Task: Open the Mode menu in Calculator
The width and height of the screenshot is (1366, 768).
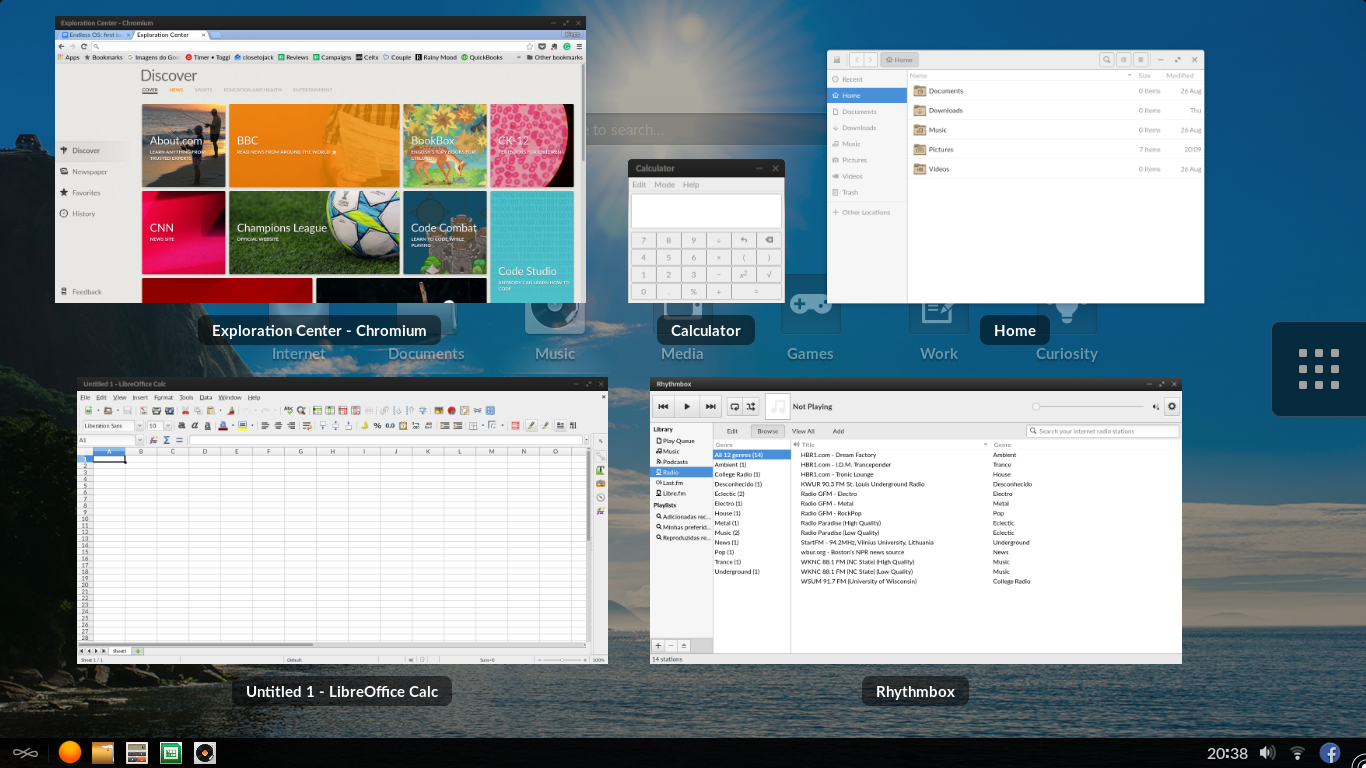Action: click(665, 185)
